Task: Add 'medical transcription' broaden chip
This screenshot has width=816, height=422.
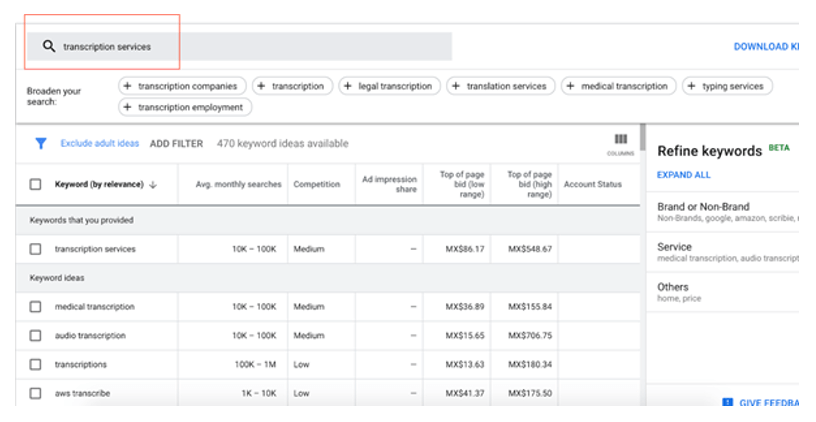Action: point(618,87)
